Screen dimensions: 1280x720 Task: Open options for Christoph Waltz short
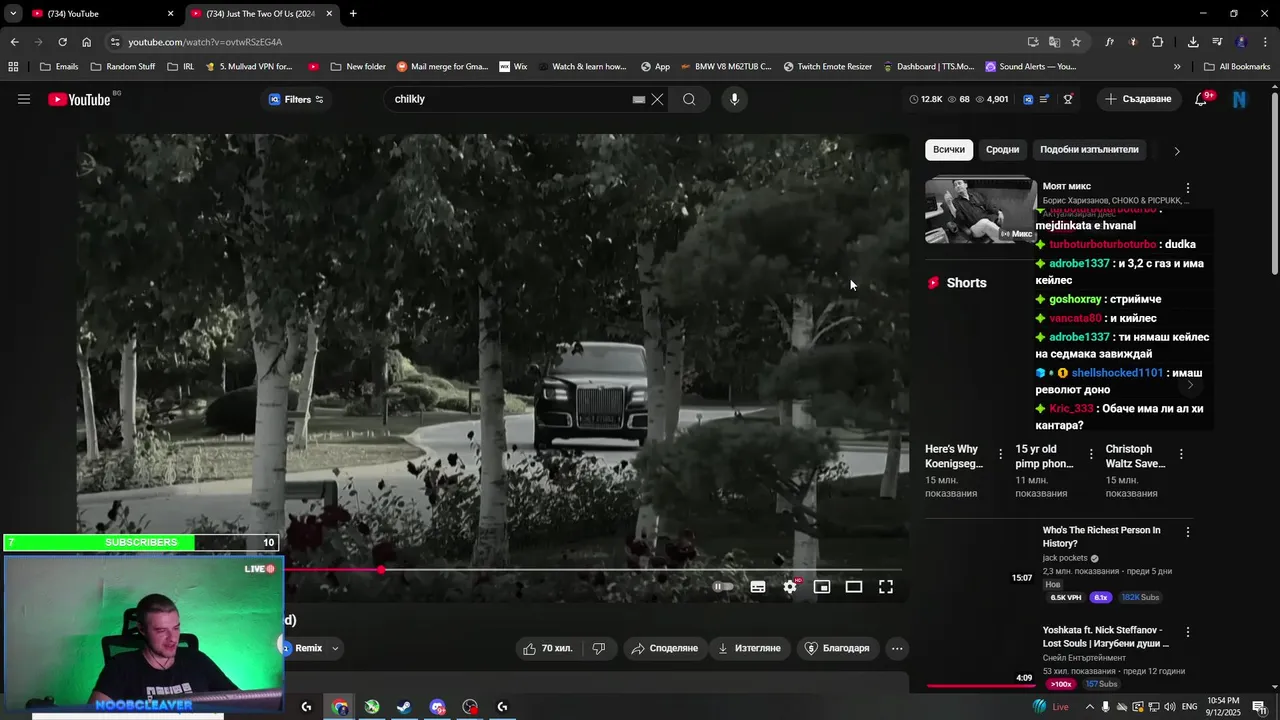coord(1181,454)
